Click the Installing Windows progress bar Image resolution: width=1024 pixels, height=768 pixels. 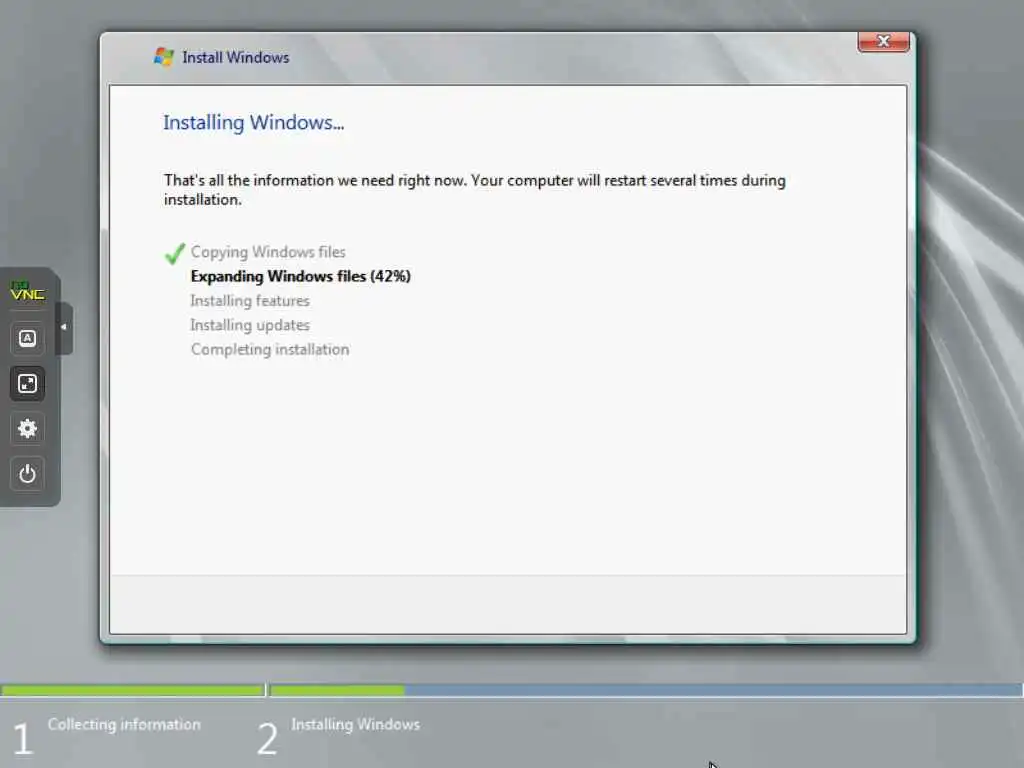pyautogui.click(x=646, y=690)
